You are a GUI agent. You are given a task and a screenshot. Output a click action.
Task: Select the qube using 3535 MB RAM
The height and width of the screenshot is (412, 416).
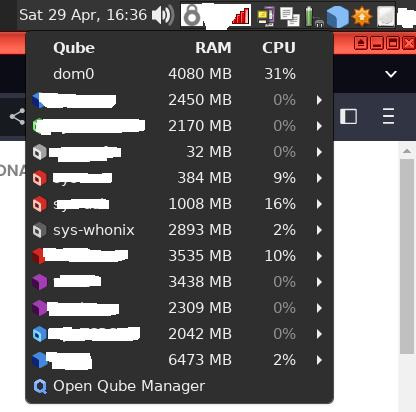pos(179,256)
